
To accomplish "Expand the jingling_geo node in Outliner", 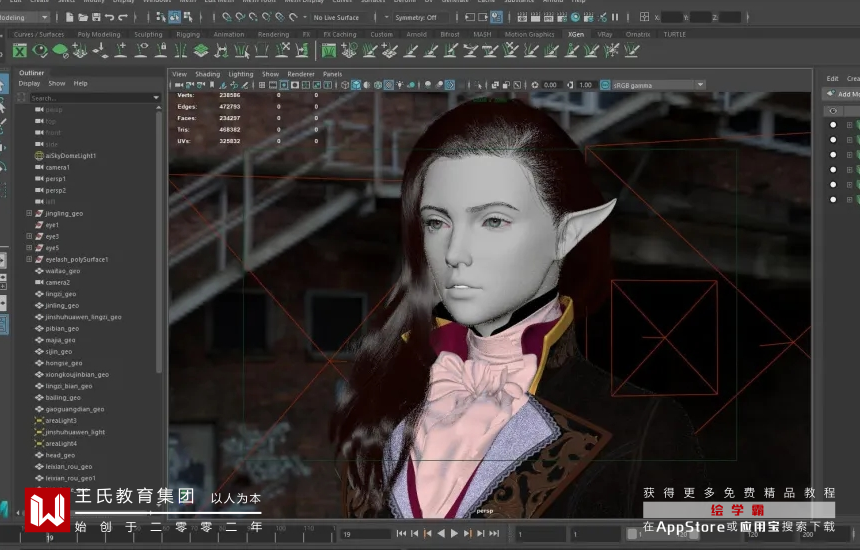I will click(29, 213).
